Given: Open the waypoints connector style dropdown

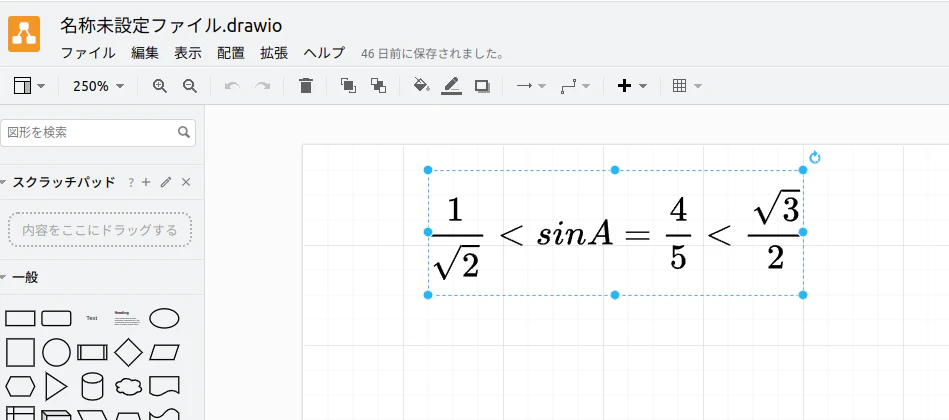Looking at the screenshot, I should [x=575, y=86].
